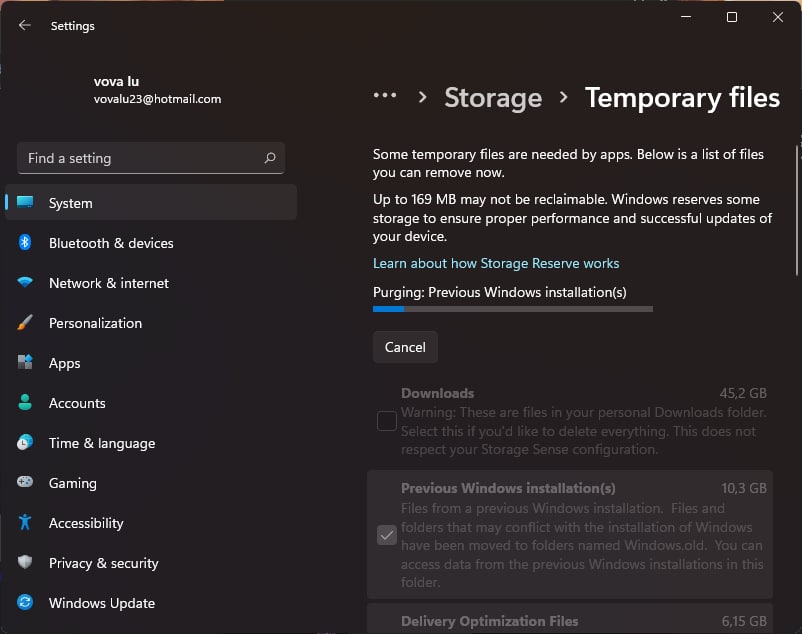
Task: Go to the Apps settings page
Action: (x=151, y=363)
